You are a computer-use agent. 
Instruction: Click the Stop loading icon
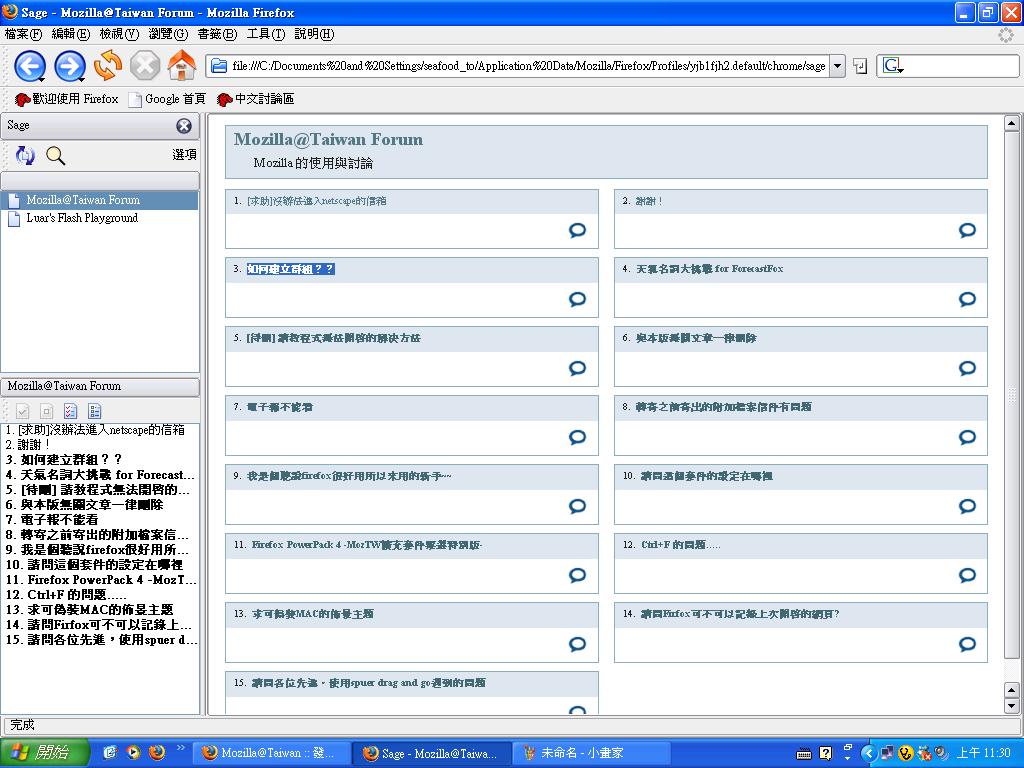tap(145, 66)
